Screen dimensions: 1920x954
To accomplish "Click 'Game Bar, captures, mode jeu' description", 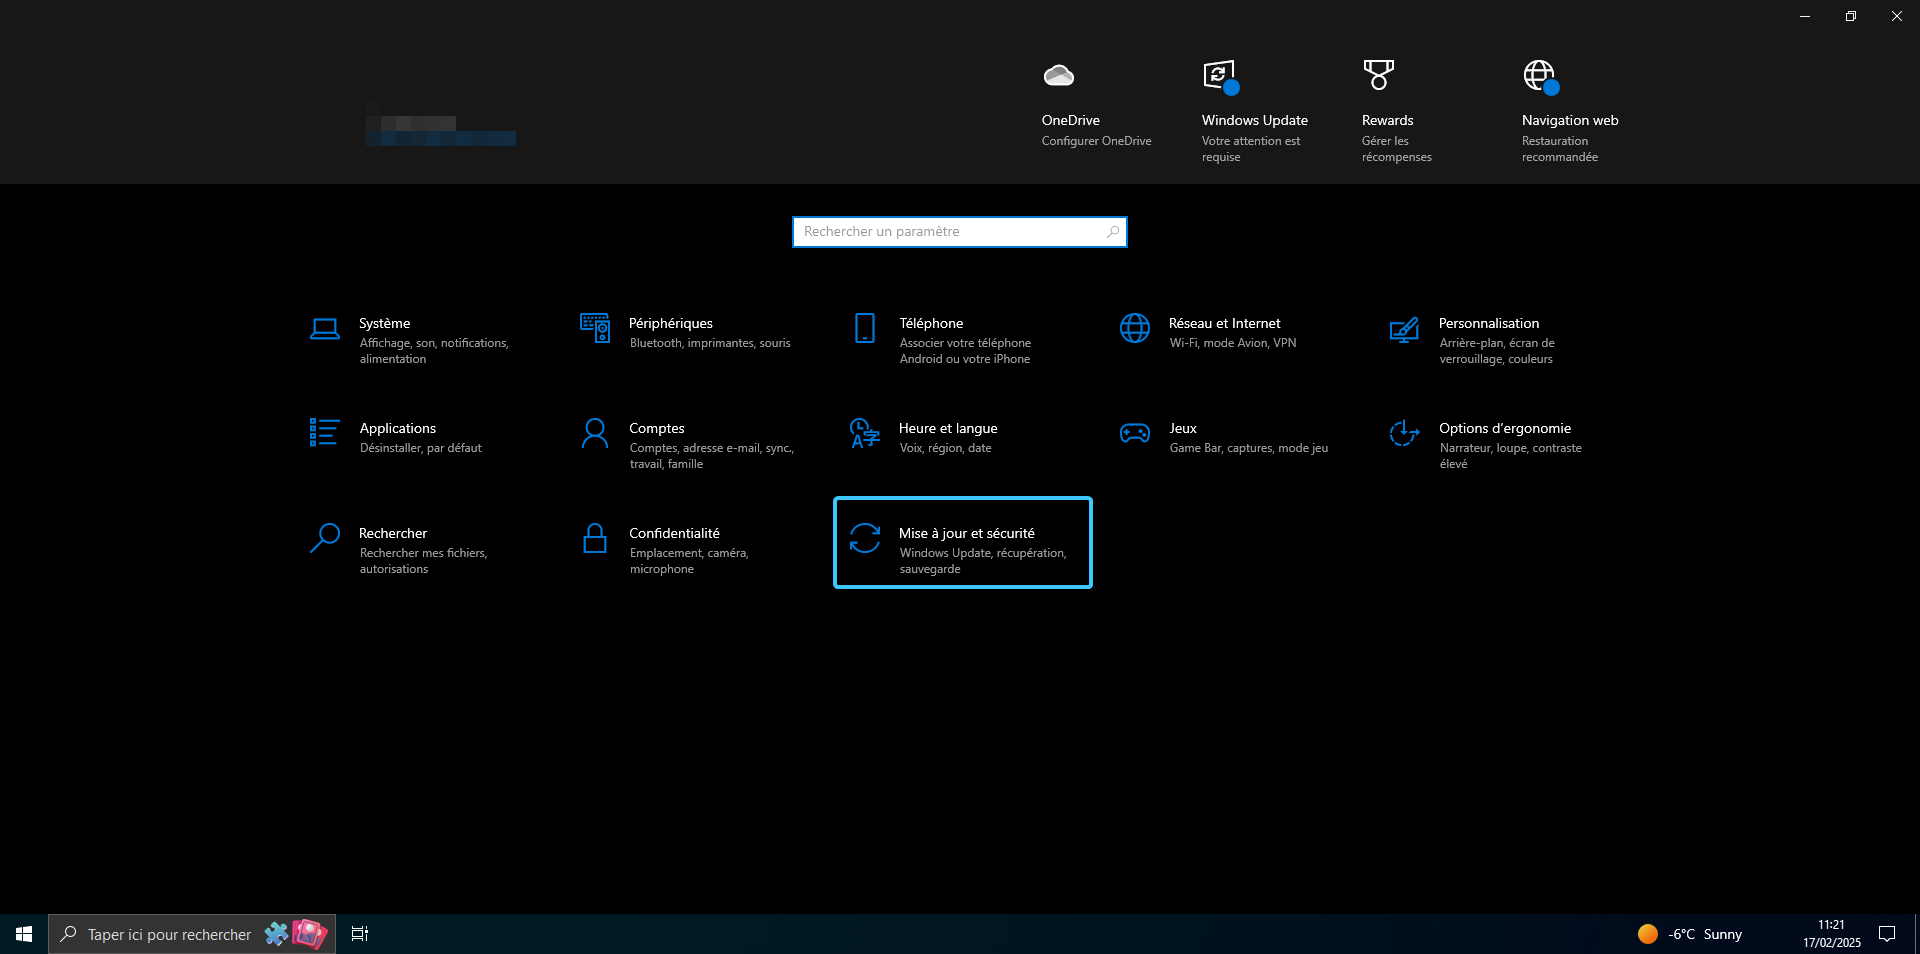I will click(x=1249, y=448).
